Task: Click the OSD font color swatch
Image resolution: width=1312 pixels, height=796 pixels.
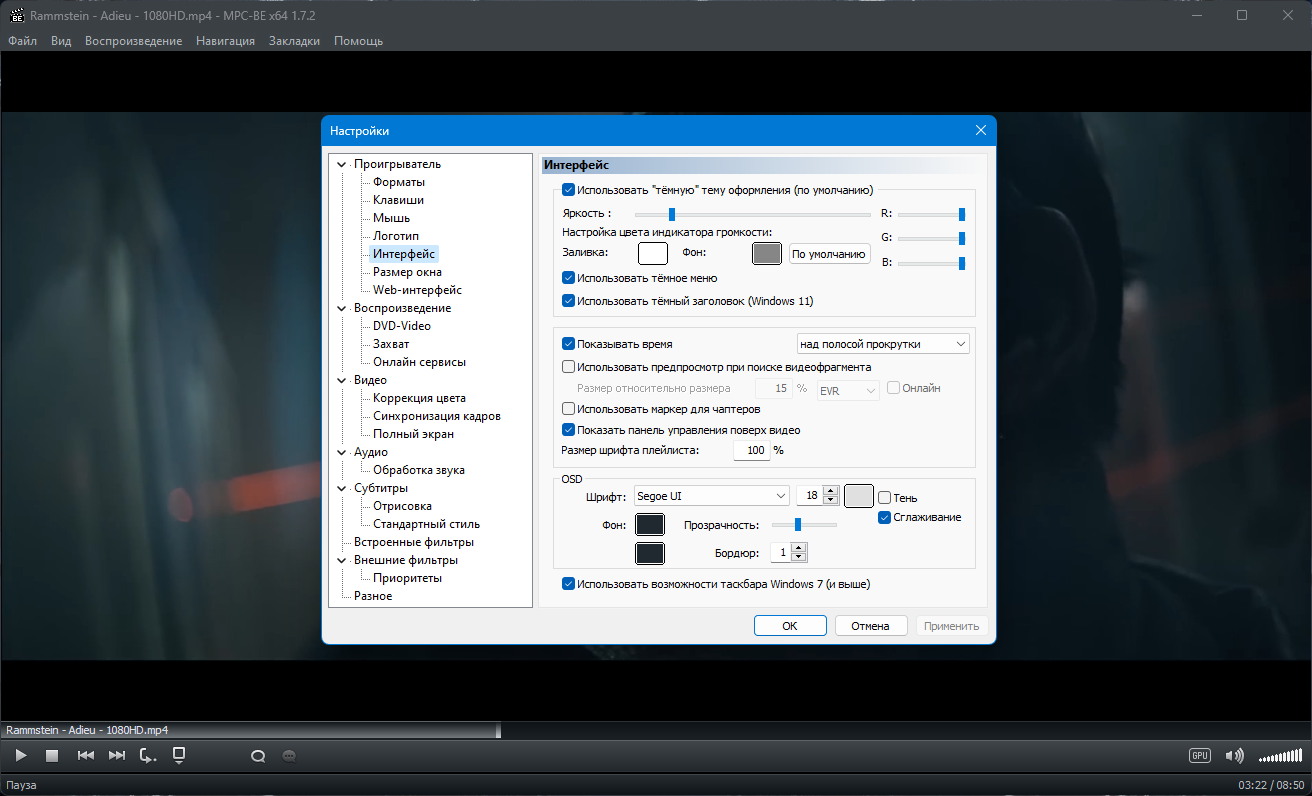Action: point(859,496)
